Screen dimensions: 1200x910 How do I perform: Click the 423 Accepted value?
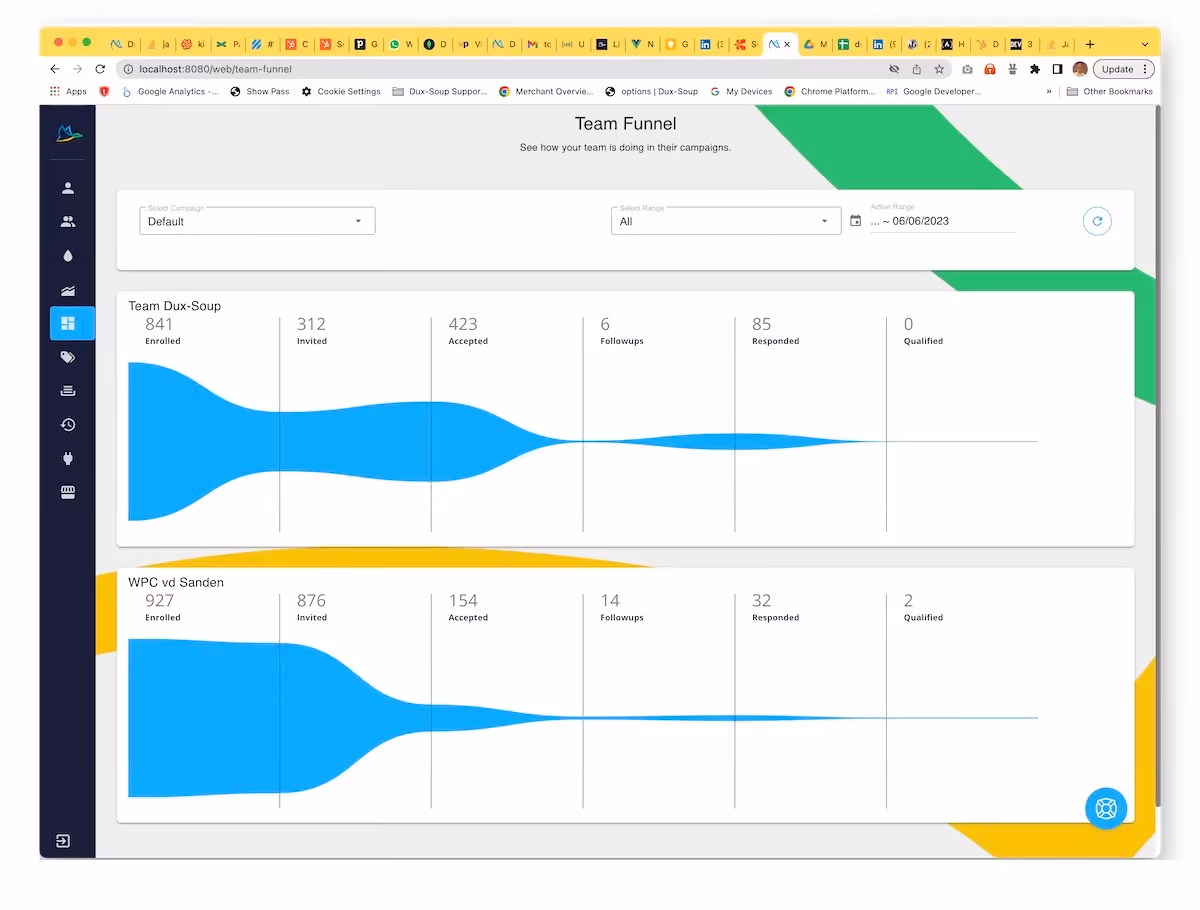[463, 324]
